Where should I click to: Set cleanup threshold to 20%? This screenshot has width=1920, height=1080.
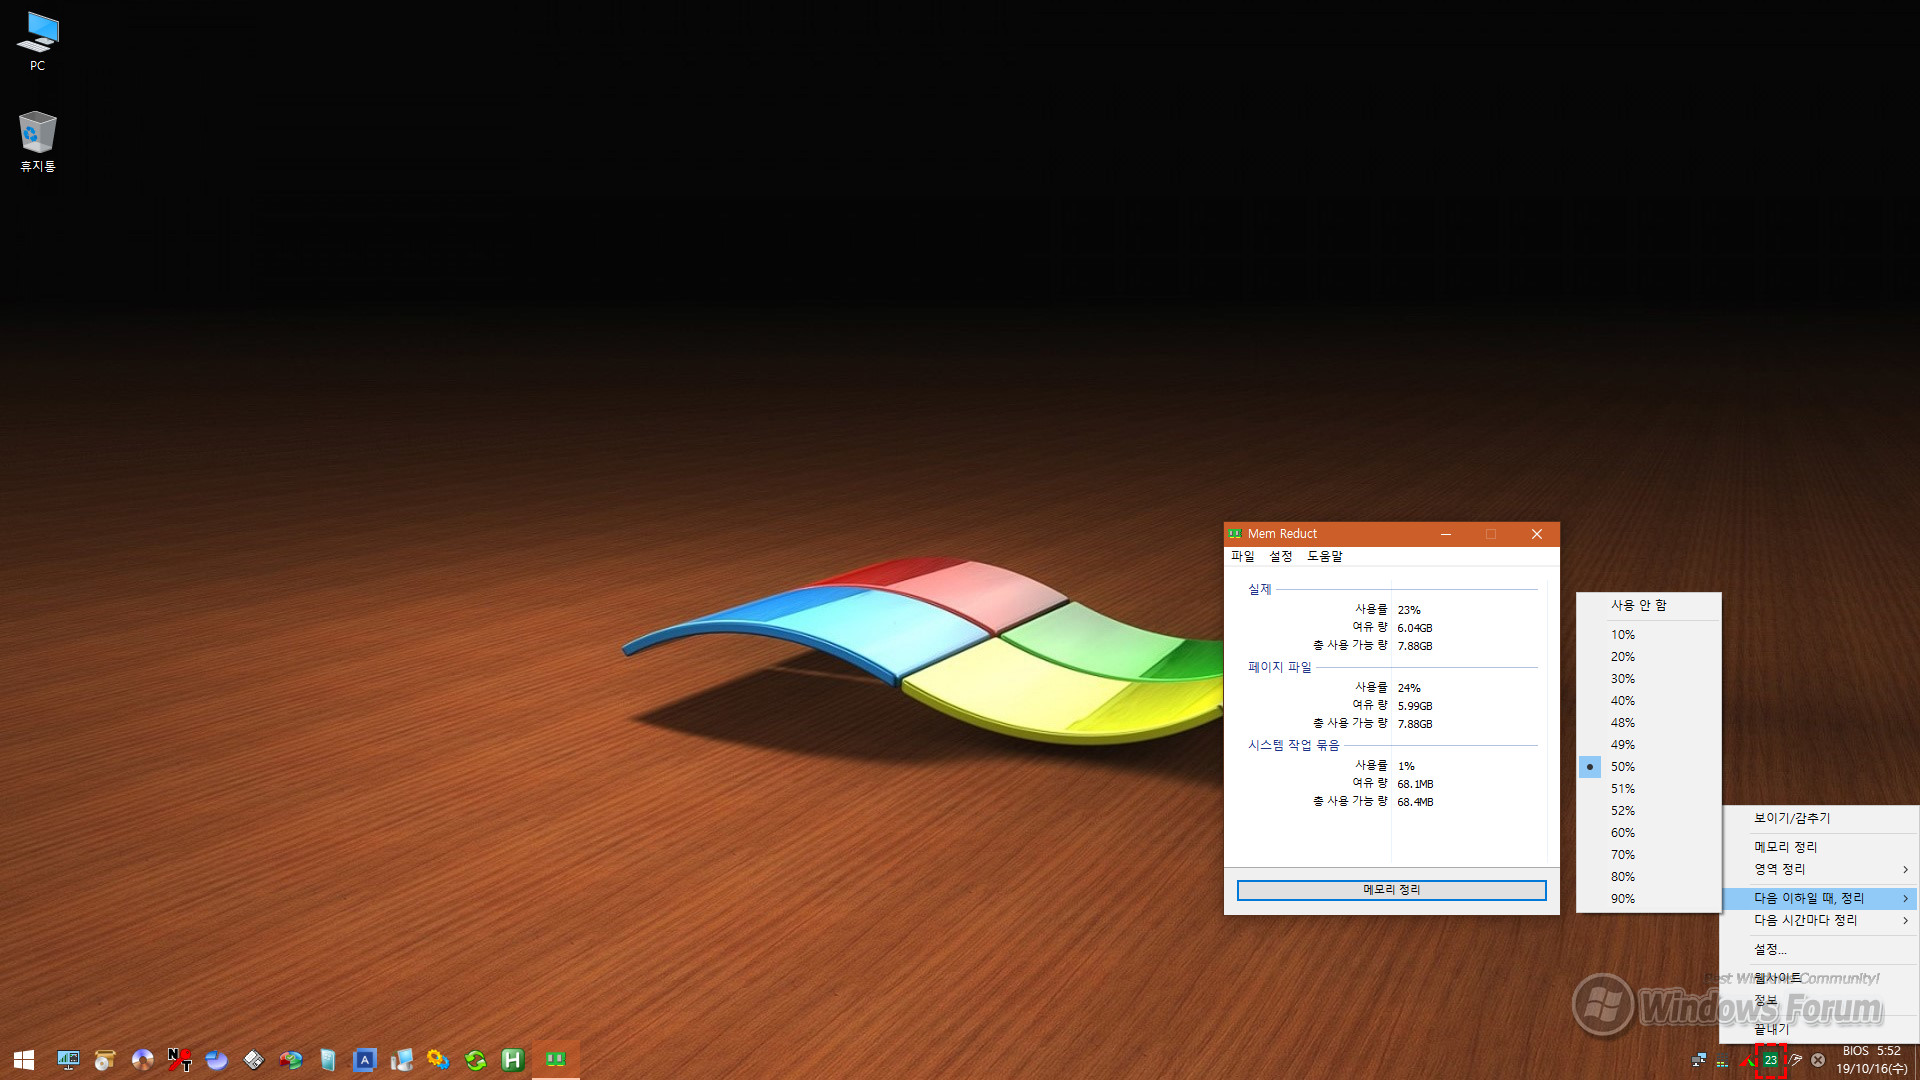click(1648, 657)
